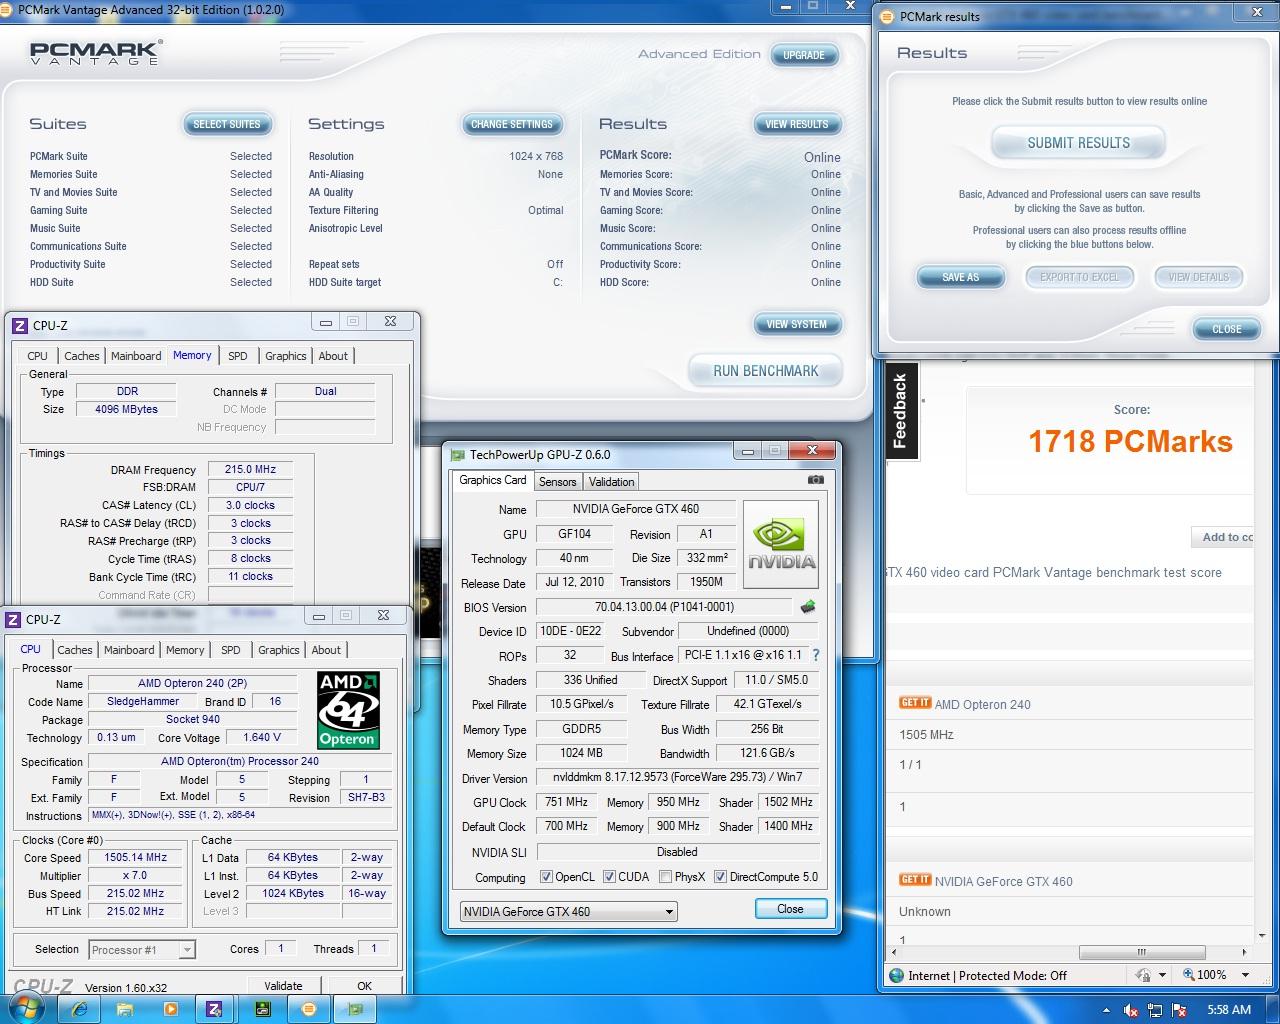
Task: Open the Feedback side tab
Action: pyautogui.click(x=900, y=410)
